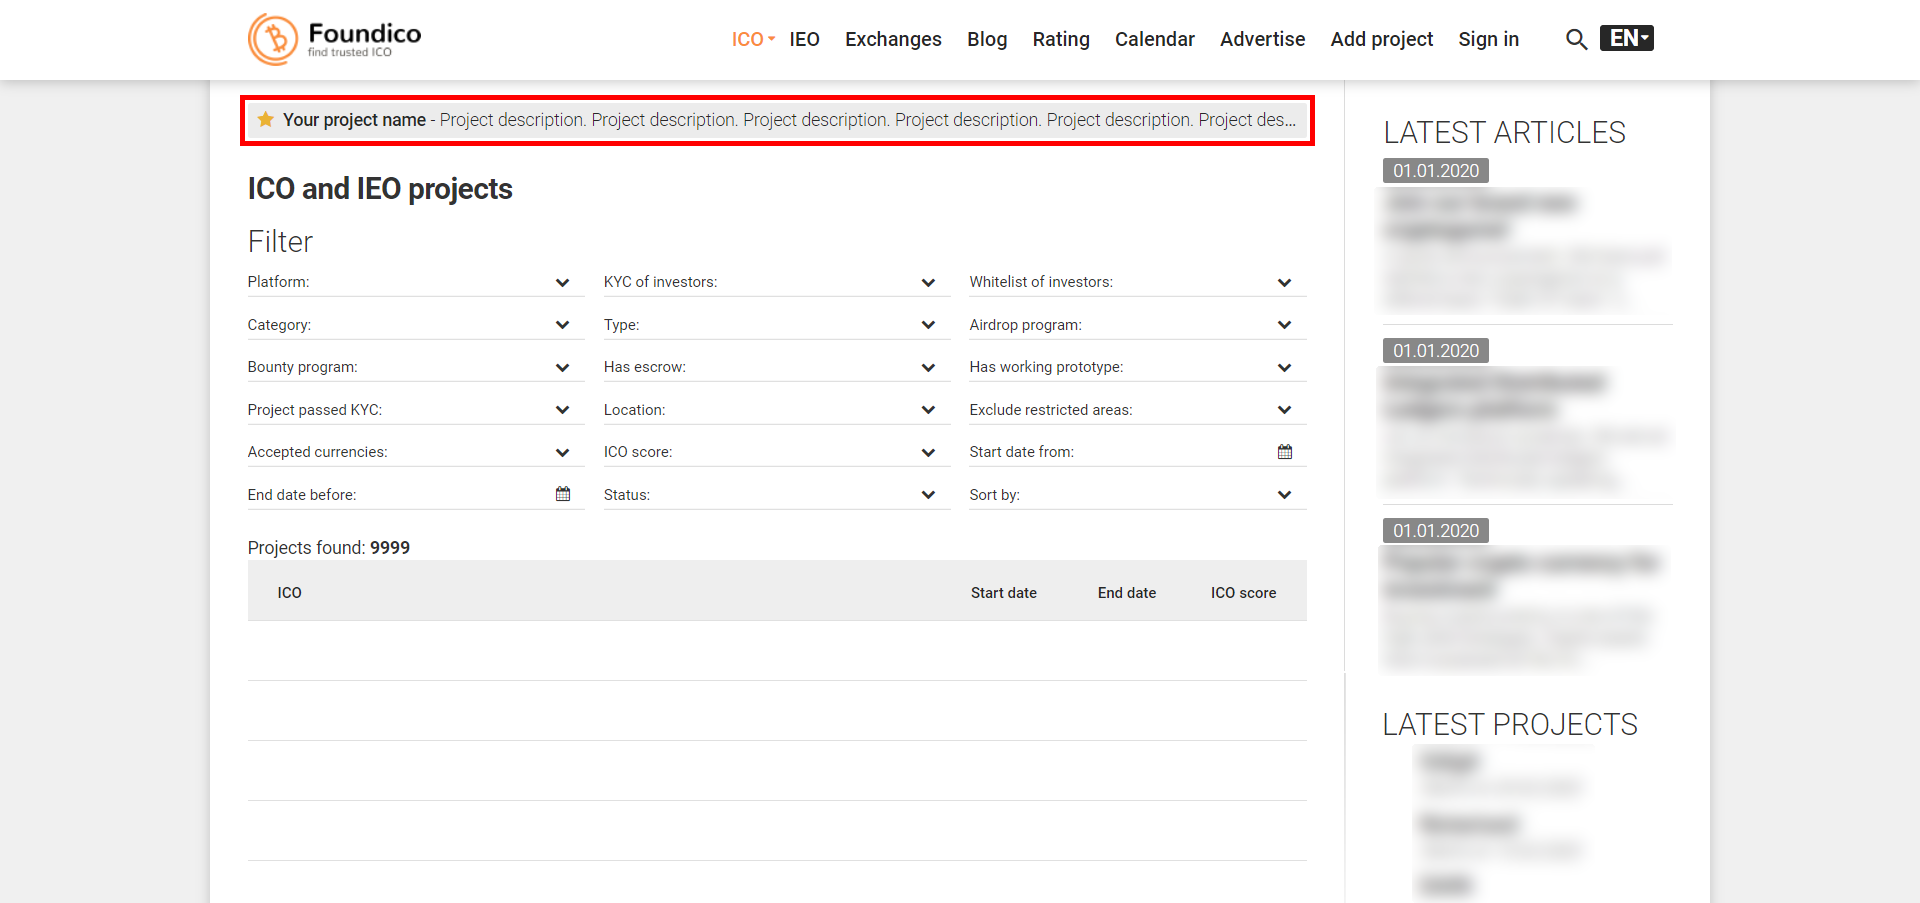Open the Calendar navigation item
The height and width of the screenshot is (903, 1920).
click(x=1154, y=39)
